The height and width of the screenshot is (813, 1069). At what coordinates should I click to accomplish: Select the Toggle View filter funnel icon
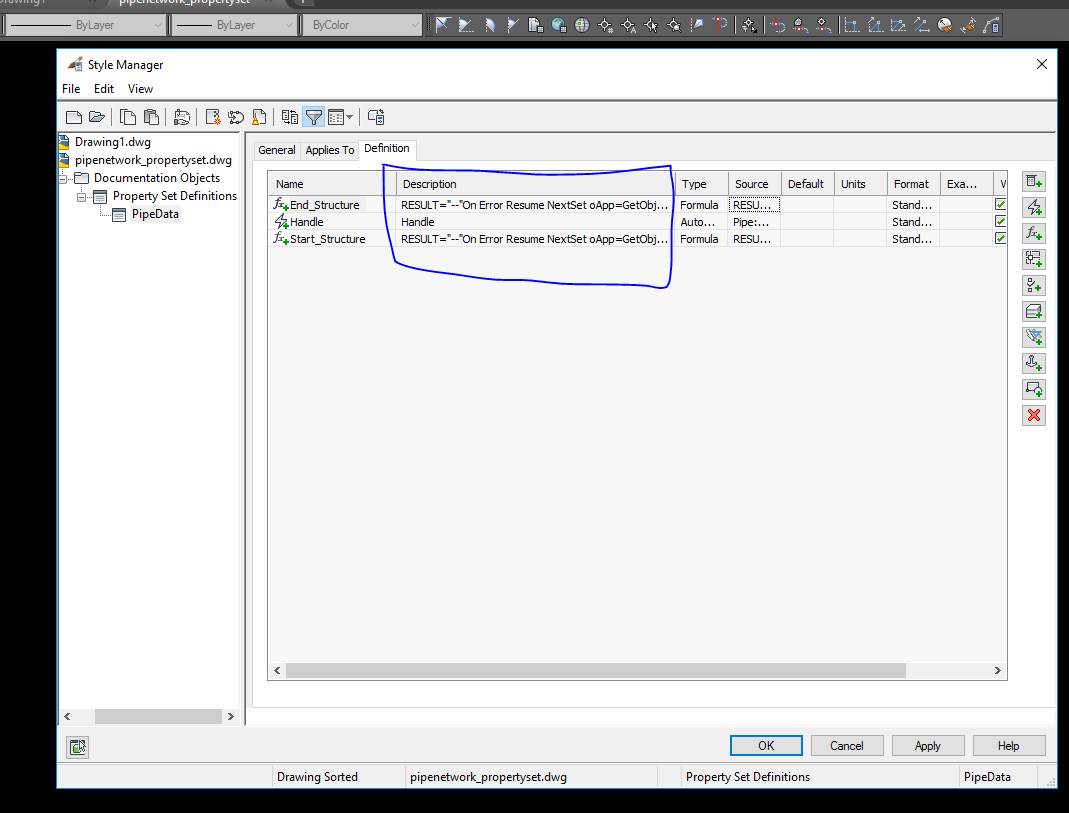(313, 117)
